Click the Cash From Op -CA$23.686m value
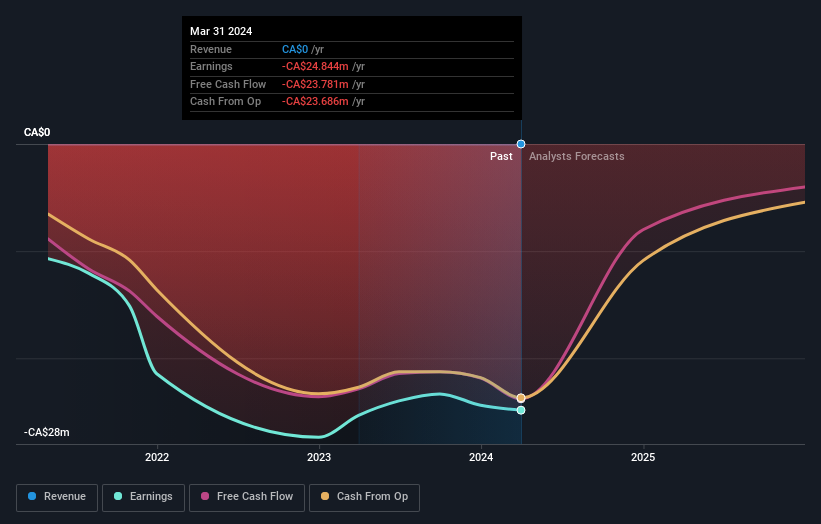Screen dimensions: 821x524 (x=315, y=102)
